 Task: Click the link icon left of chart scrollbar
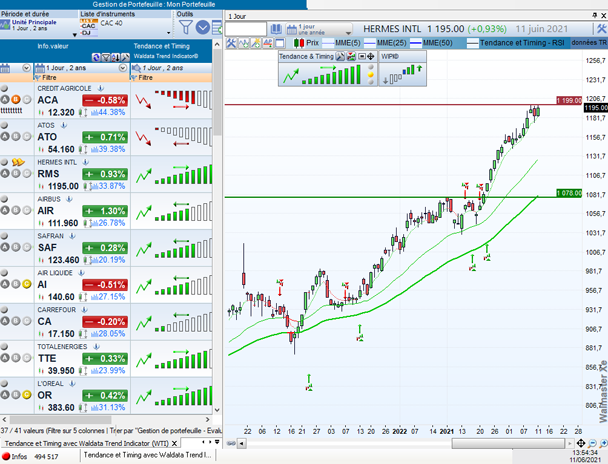[x=231, y=443]
